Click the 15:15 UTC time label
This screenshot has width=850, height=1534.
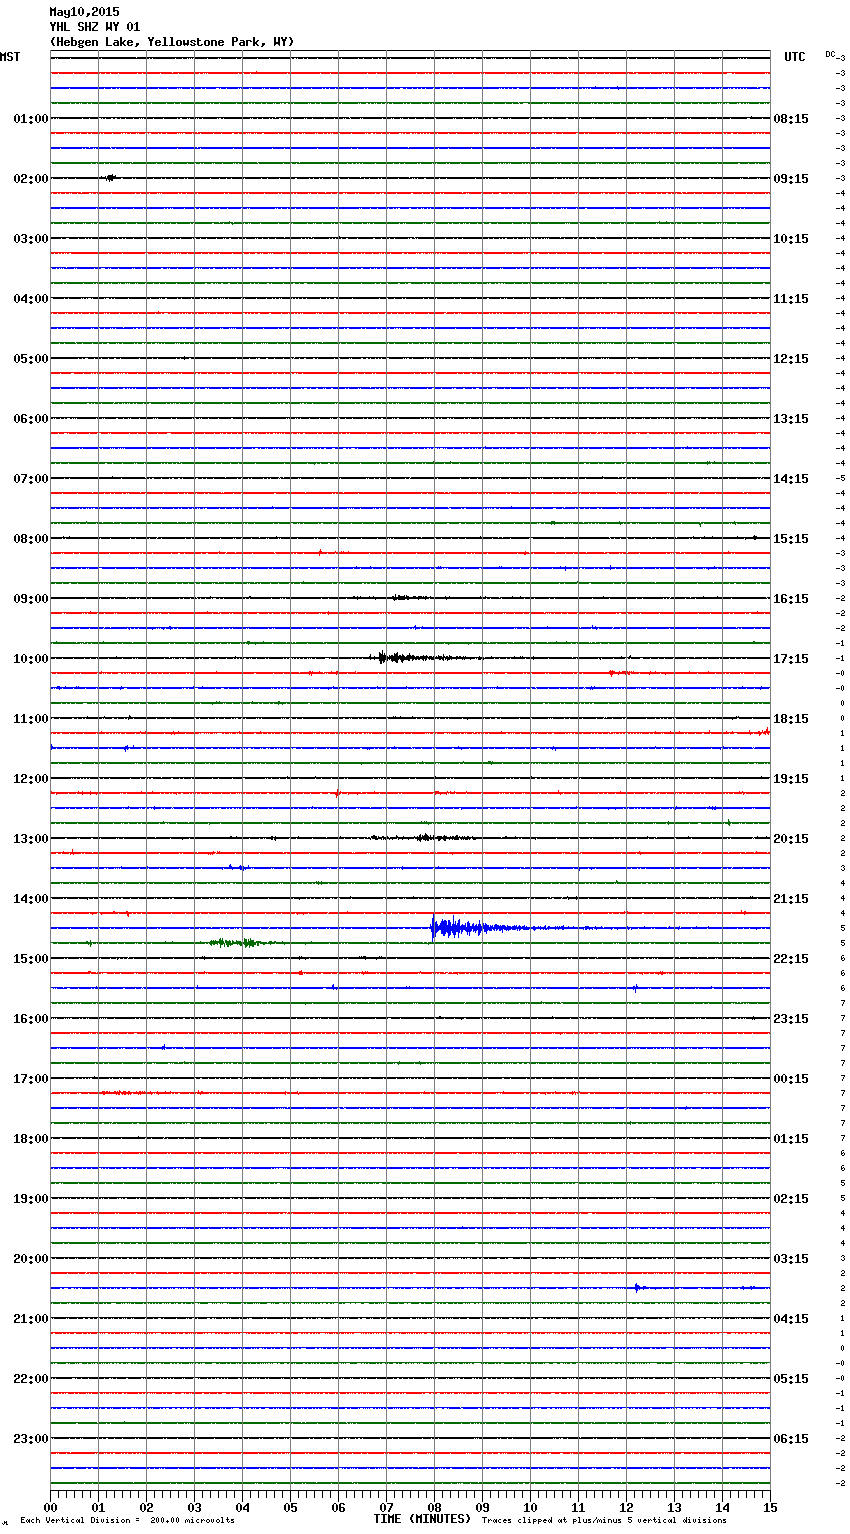(791, 539)
